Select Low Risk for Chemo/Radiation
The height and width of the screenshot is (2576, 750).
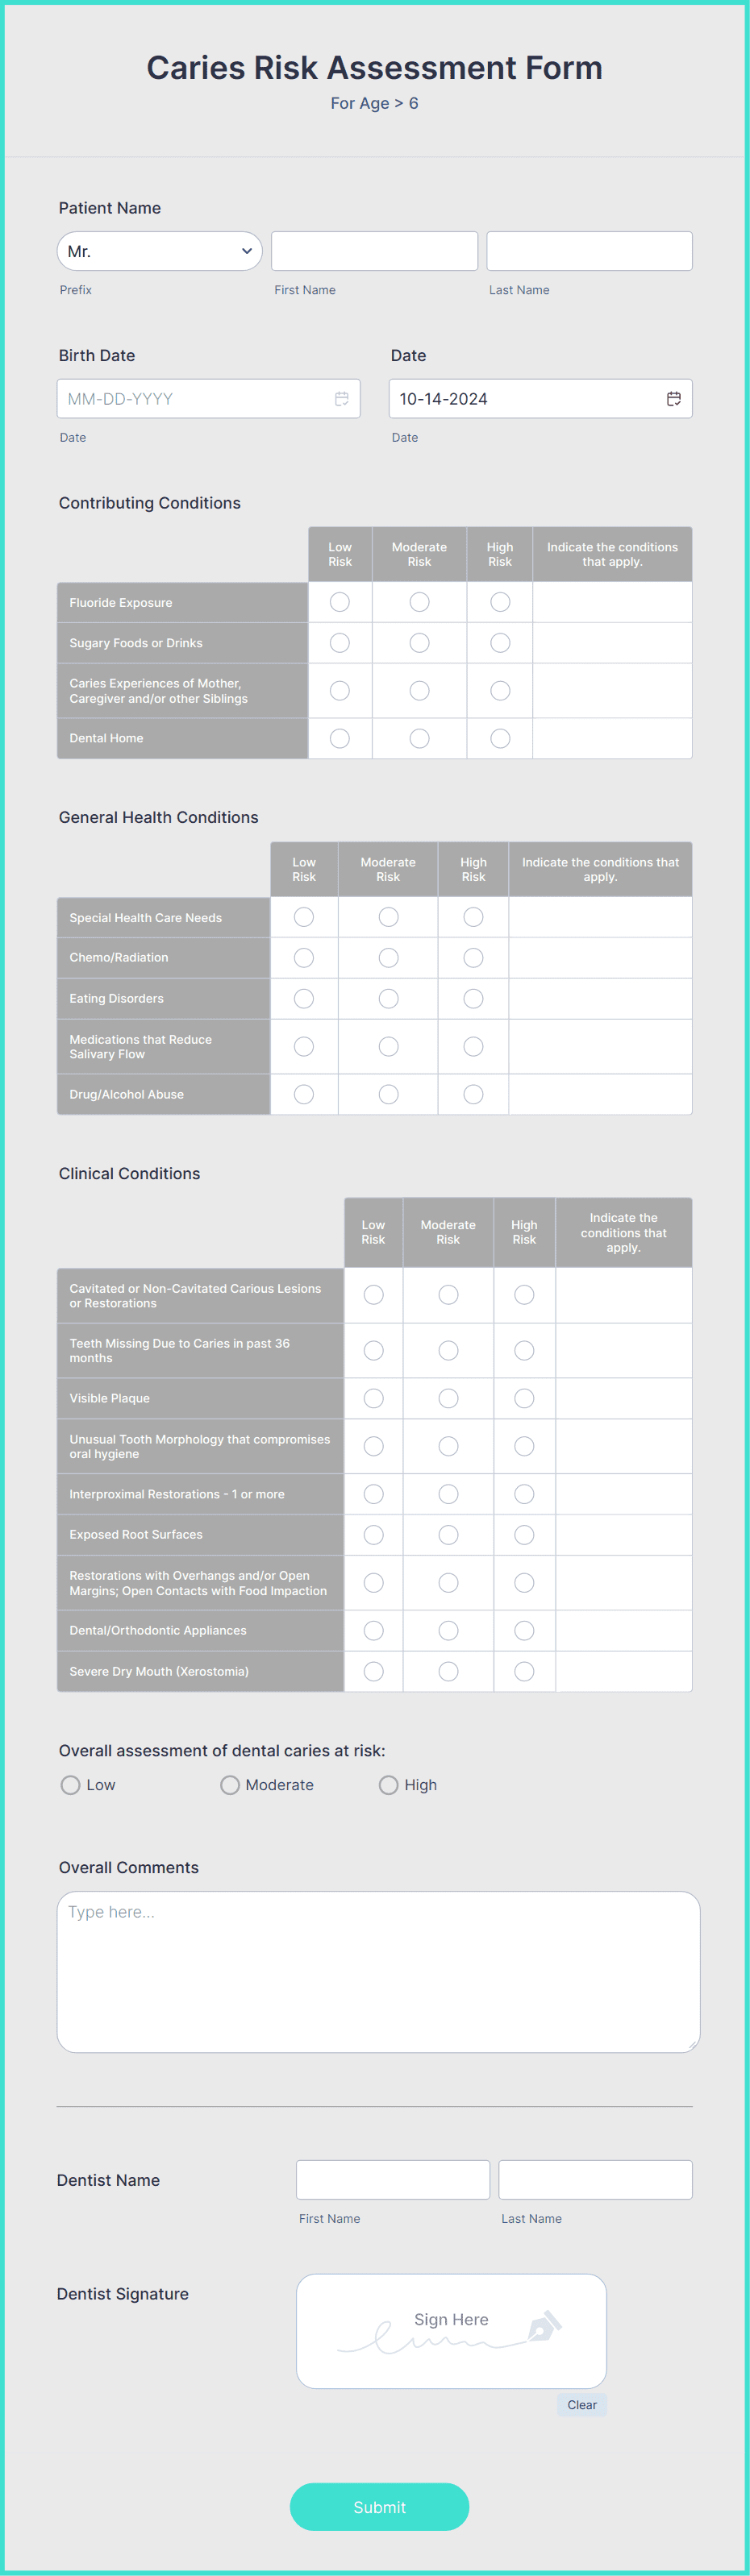tap(303, 957)
